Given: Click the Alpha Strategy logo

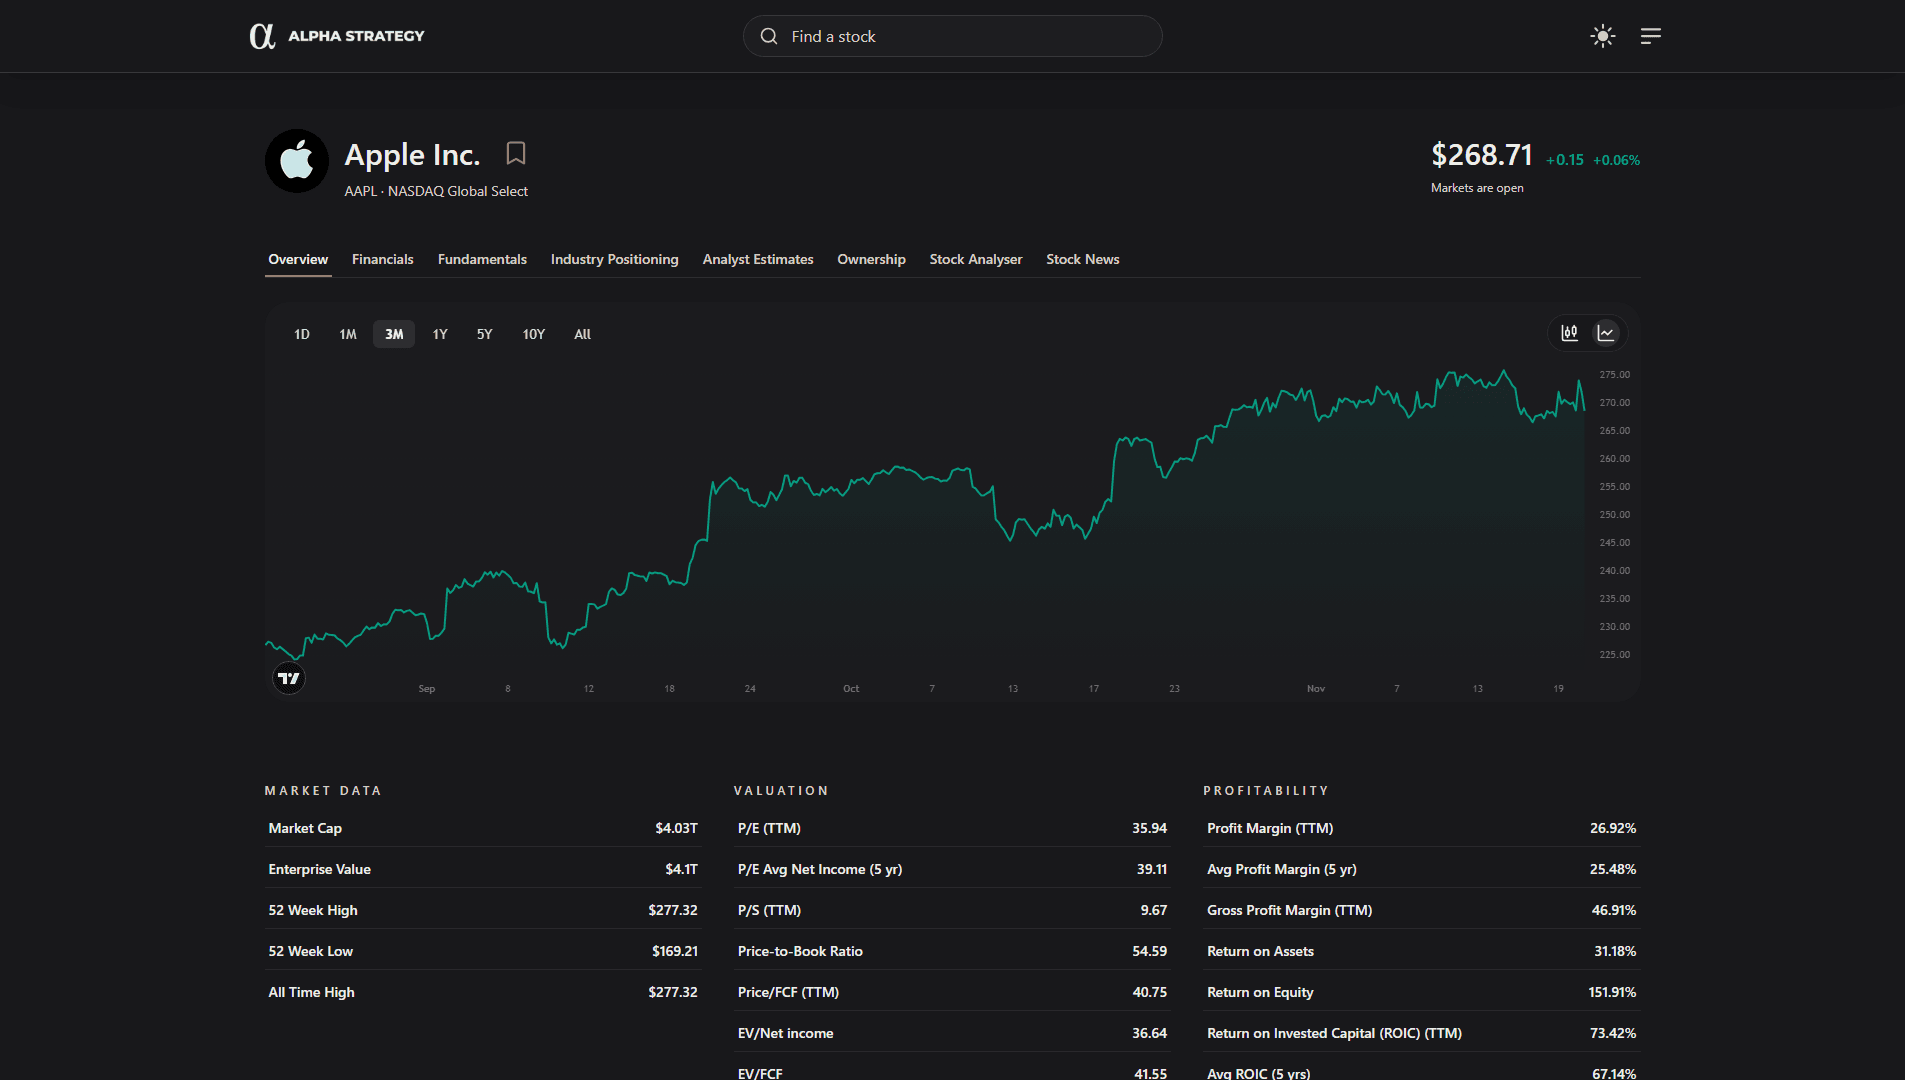Looking at the screenshot, I should (337, 35).
